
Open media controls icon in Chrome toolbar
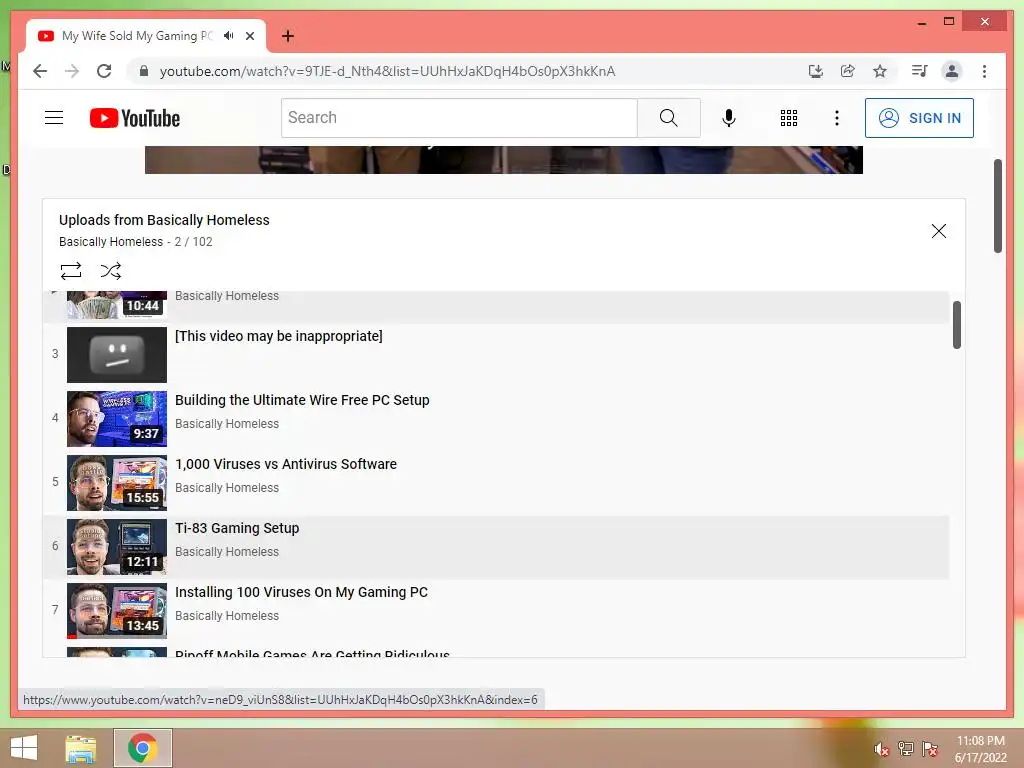pyautogui.click(x=919, y=71)
